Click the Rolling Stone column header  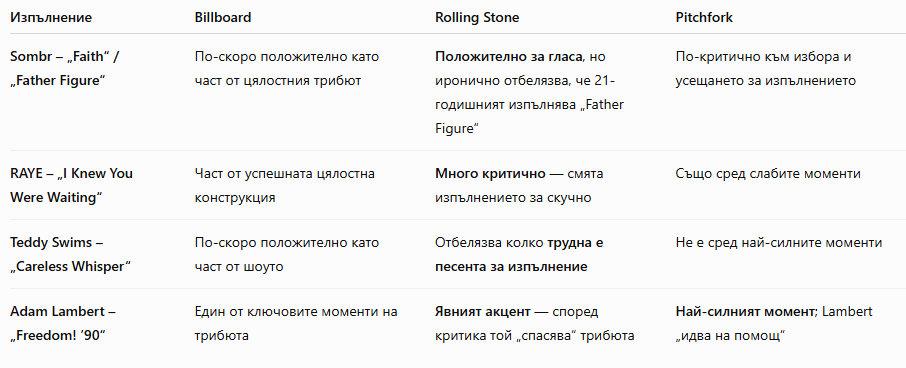click(x=477, y=17)
